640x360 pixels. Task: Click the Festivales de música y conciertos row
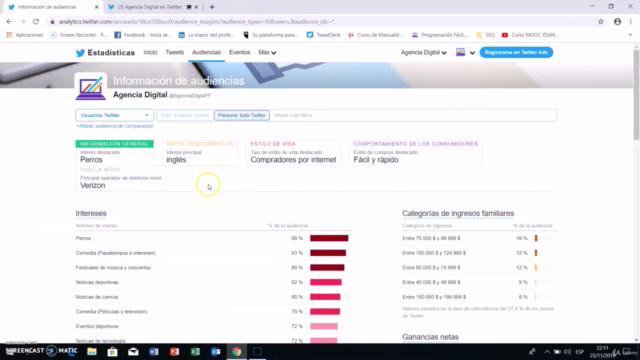(213, 268)
